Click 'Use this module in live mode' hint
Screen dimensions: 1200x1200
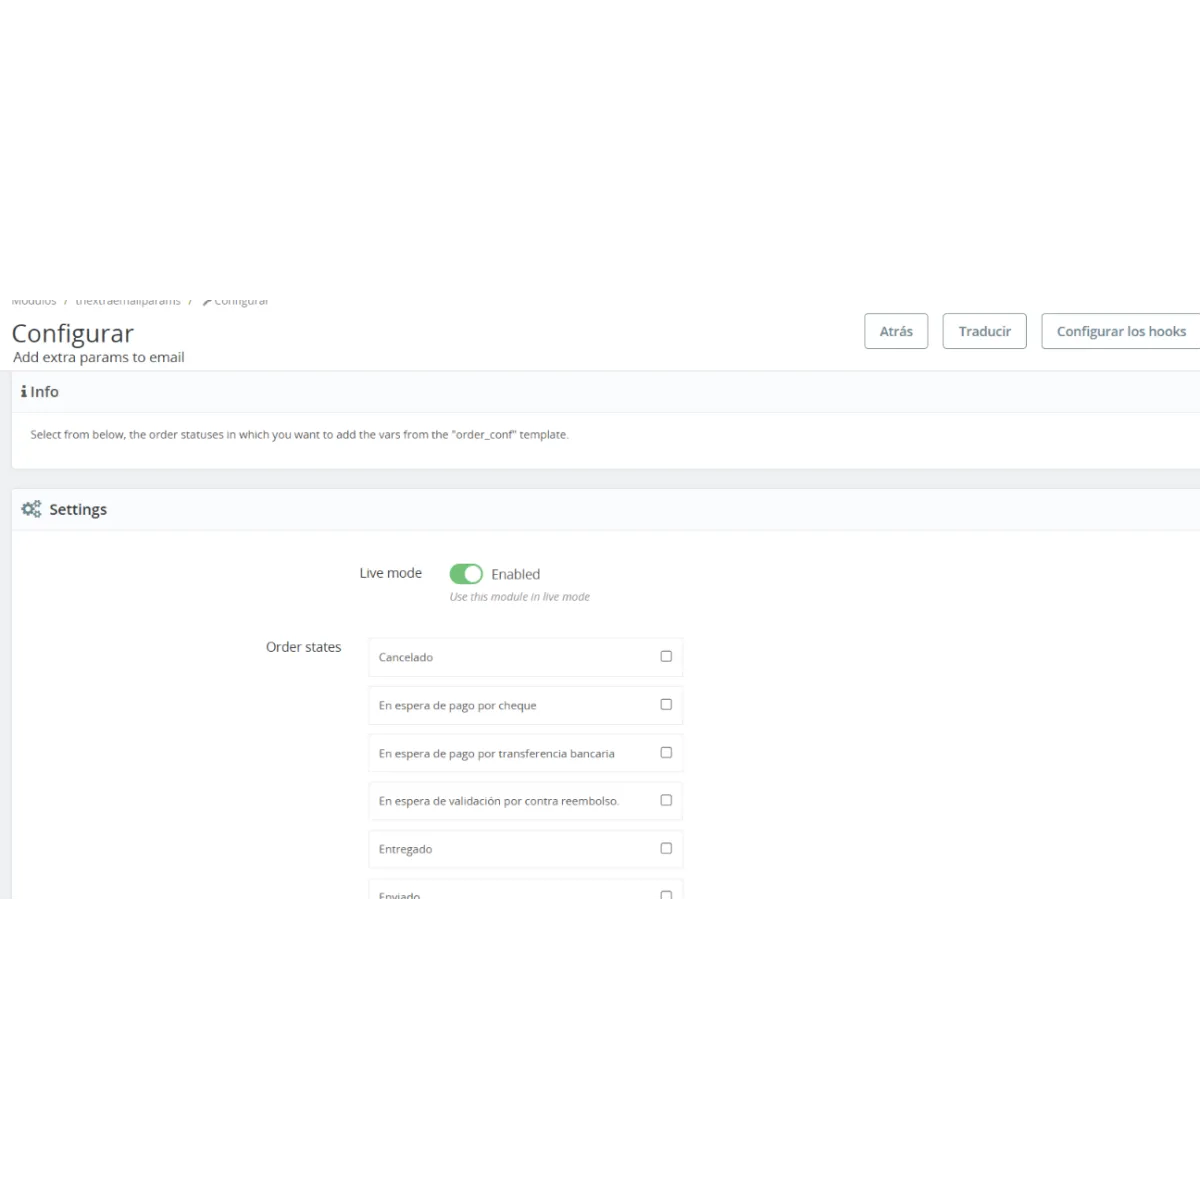[520, 597]
